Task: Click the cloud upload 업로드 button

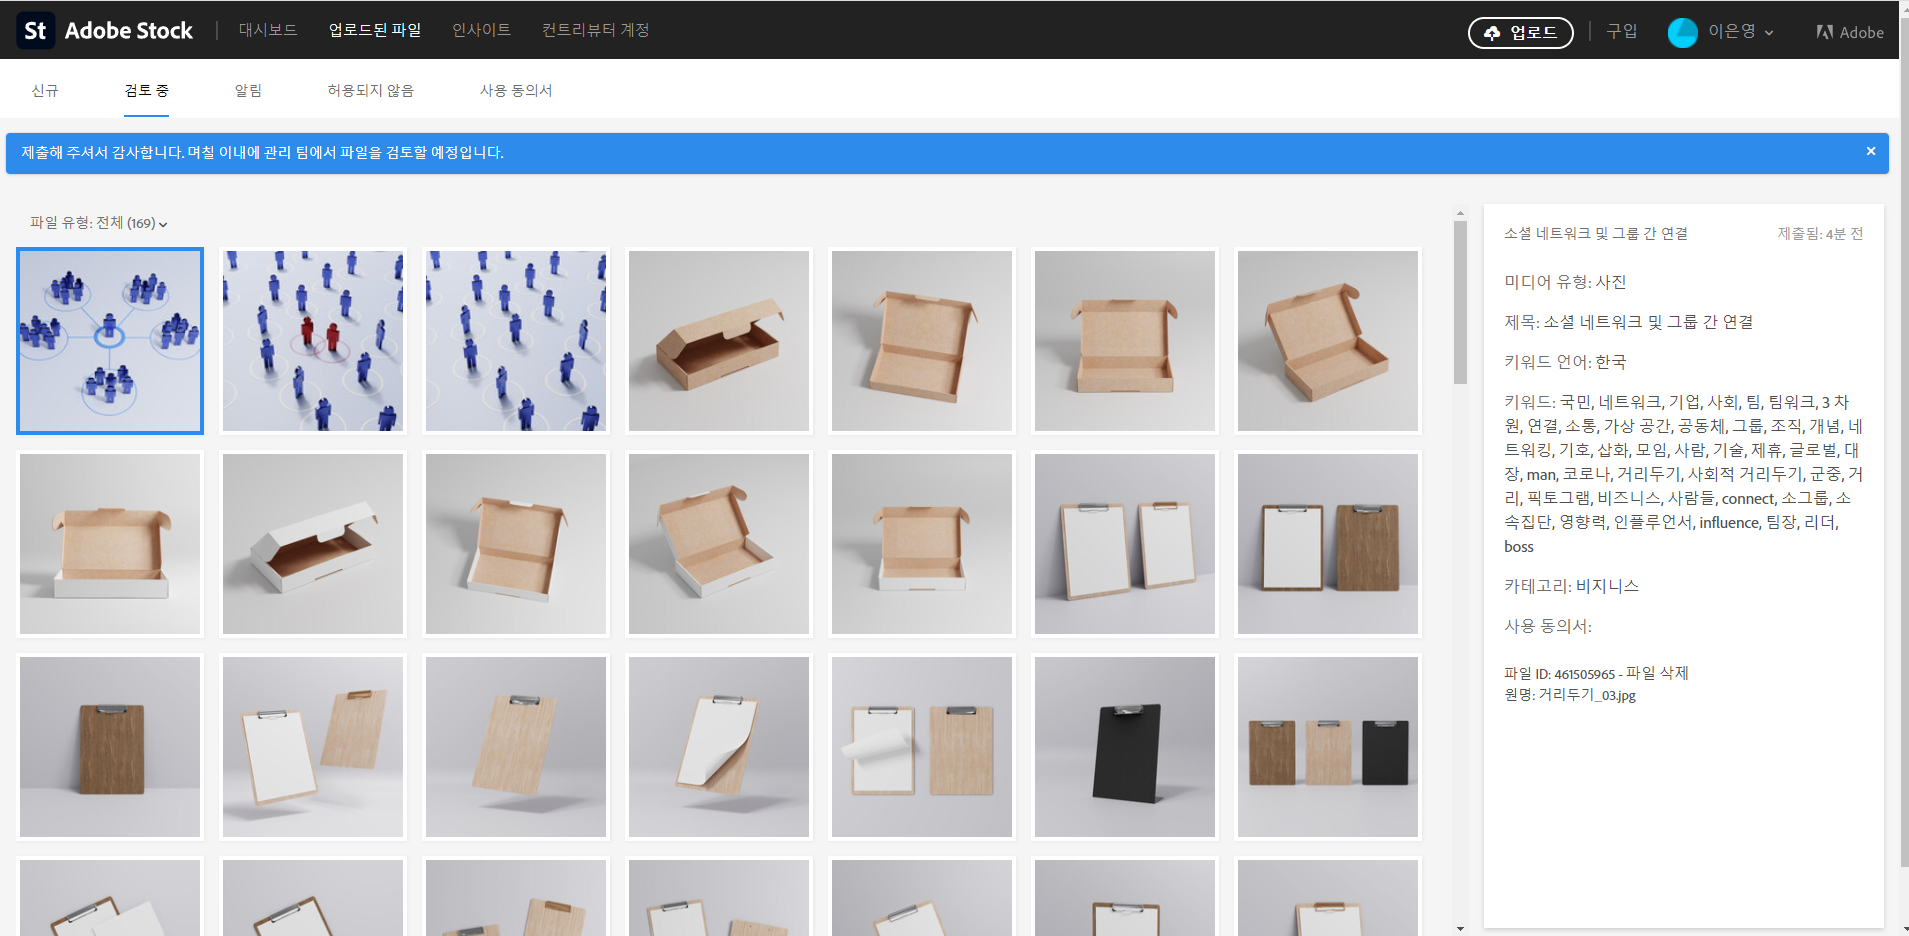Action: click(1520, 32)
